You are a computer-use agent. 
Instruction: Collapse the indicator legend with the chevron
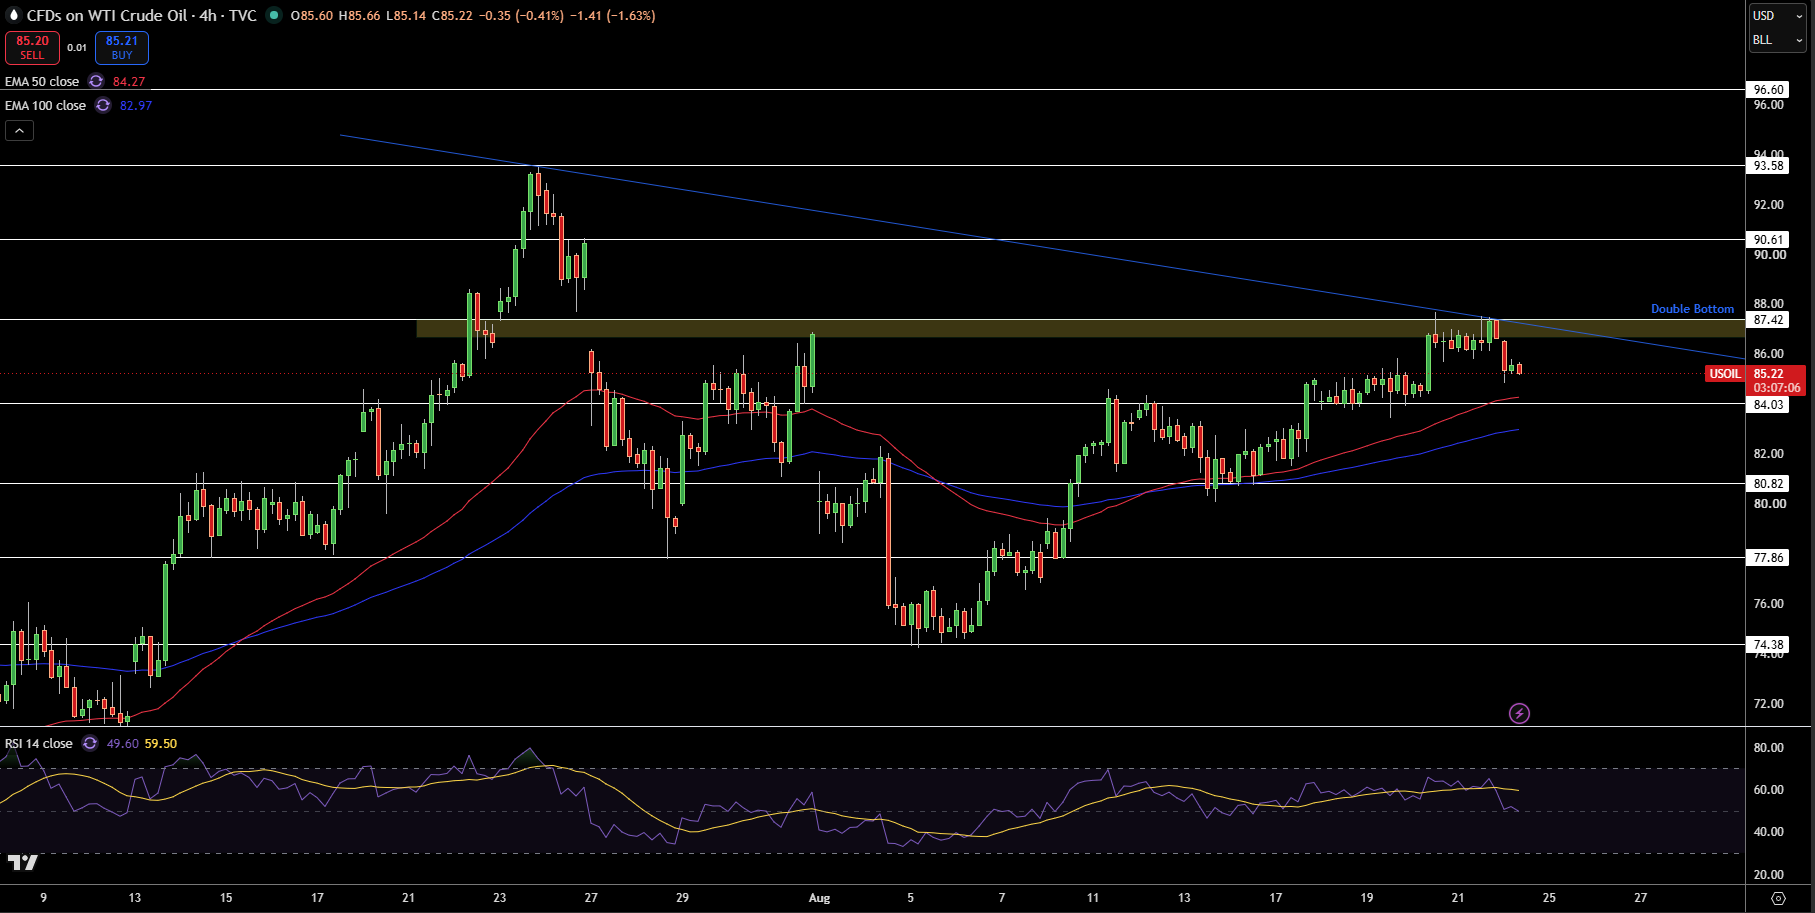click(19, 130)
